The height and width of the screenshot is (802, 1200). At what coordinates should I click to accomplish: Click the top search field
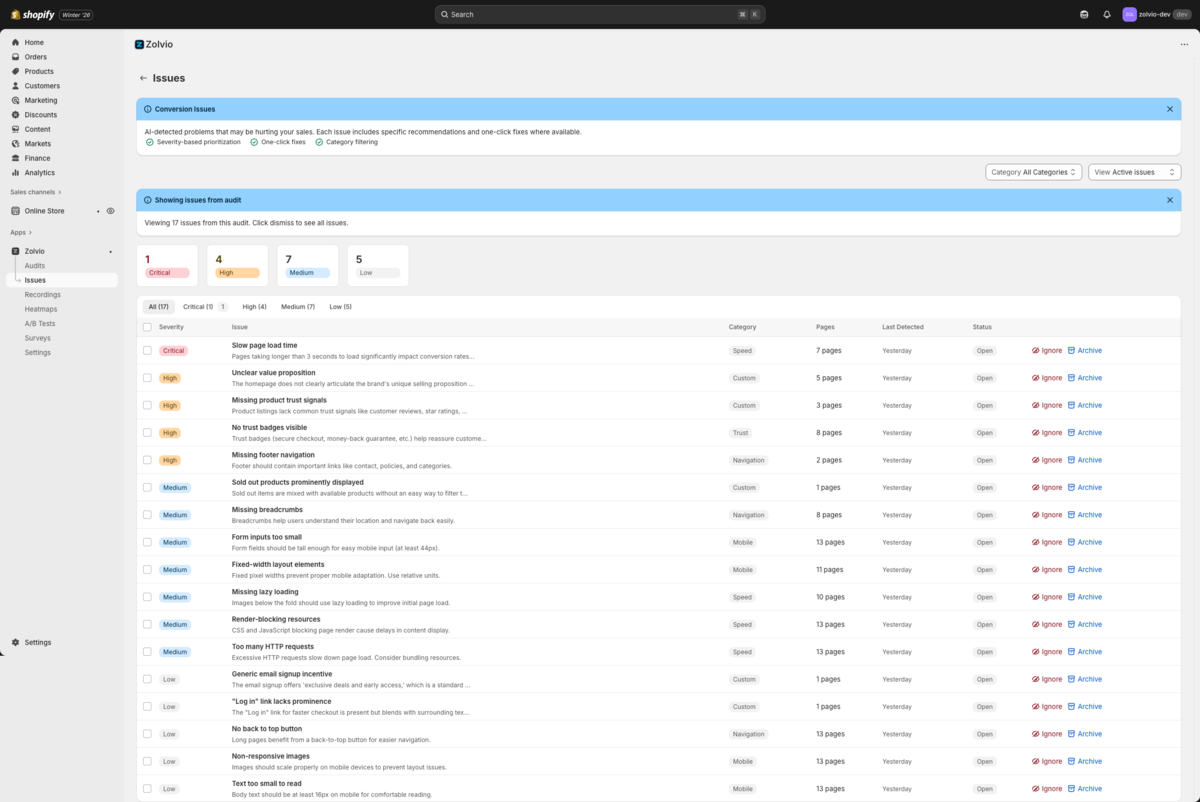click(x=600, y=15)
